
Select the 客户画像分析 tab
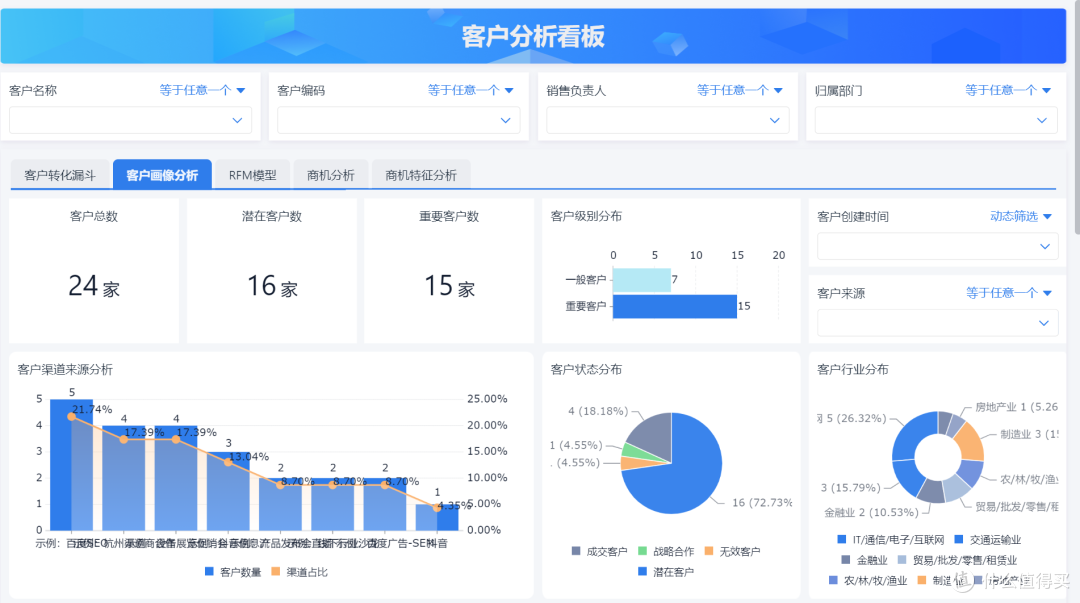[x=162, y=175]
